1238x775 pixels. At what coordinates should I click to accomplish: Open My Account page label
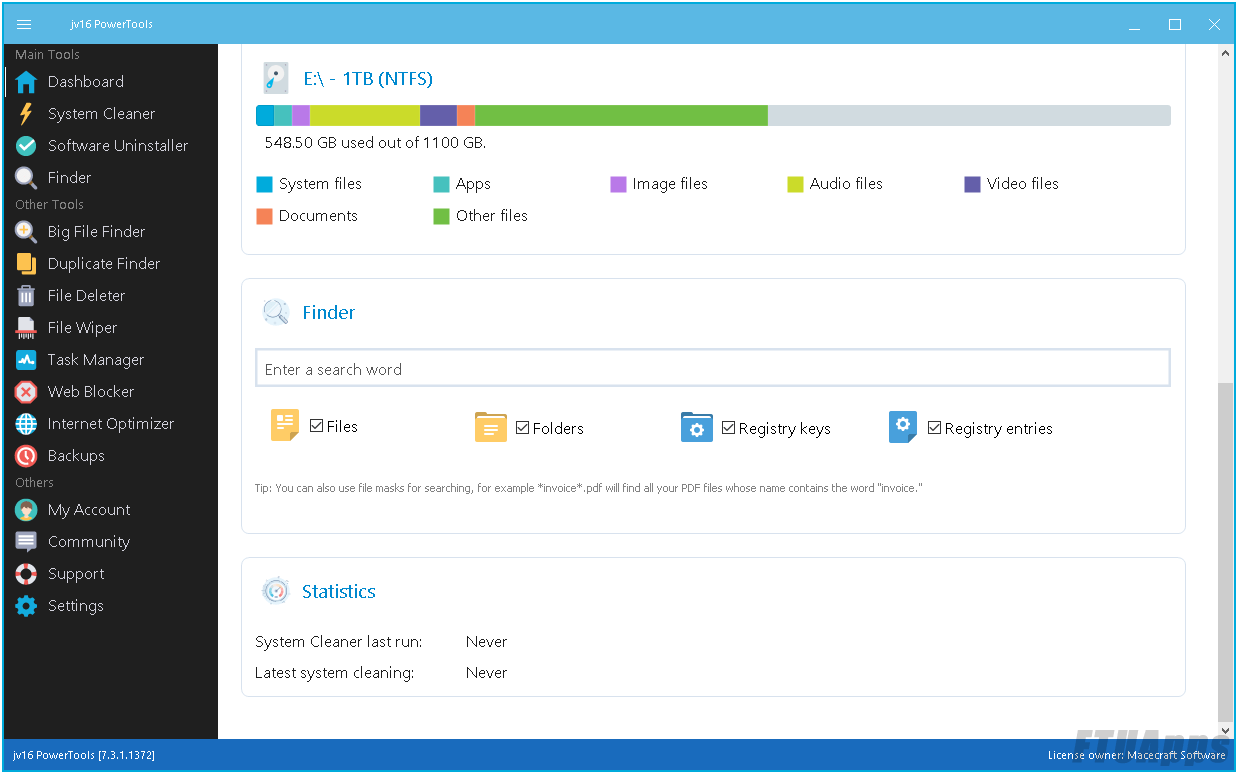tap(89, 510)
